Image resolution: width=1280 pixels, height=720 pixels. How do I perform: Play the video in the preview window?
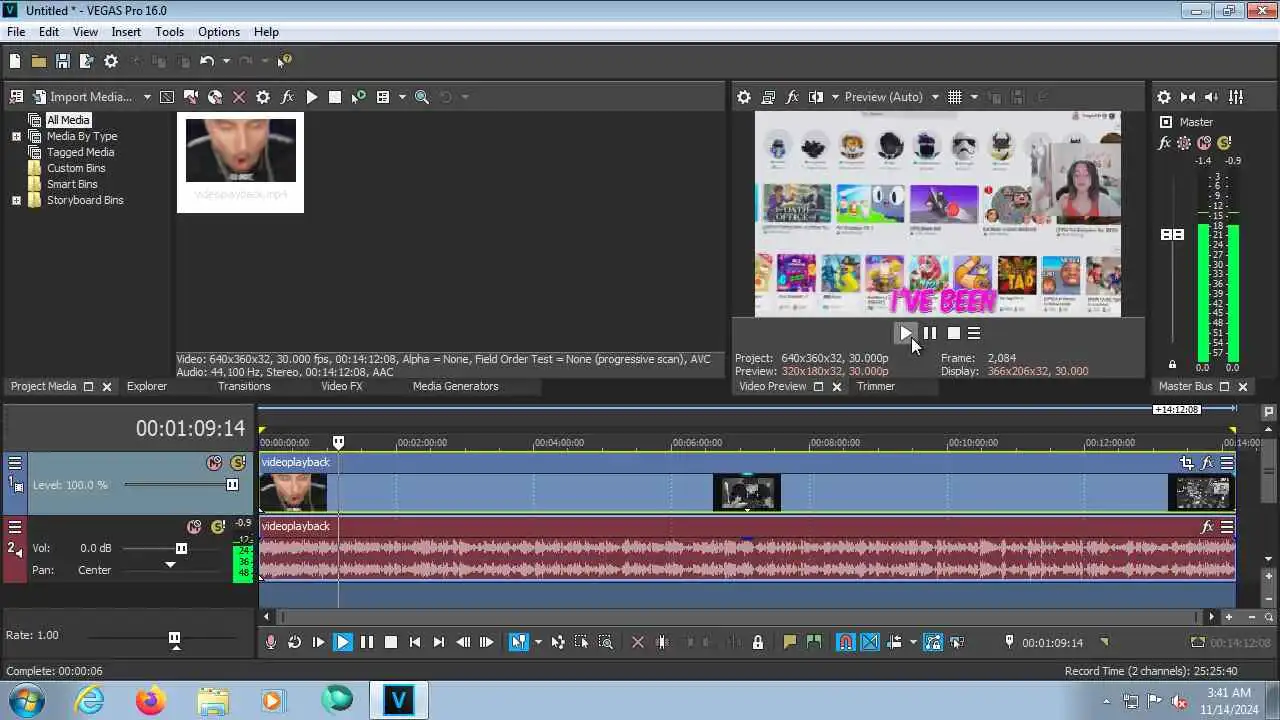[906, 333]
